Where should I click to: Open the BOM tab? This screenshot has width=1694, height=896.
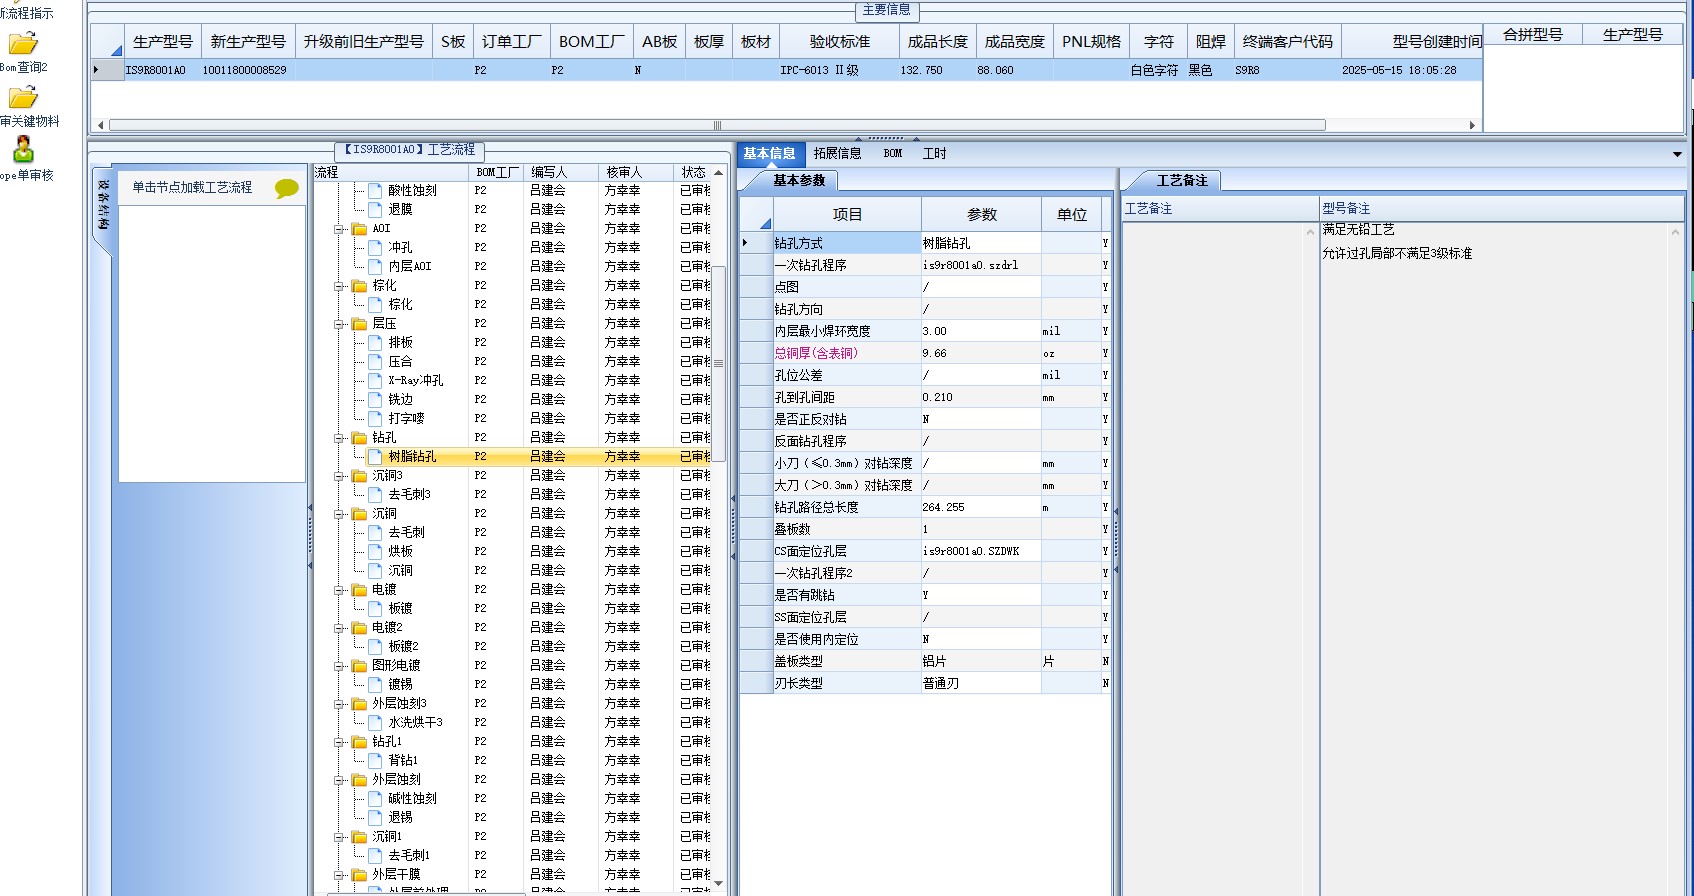893,154
